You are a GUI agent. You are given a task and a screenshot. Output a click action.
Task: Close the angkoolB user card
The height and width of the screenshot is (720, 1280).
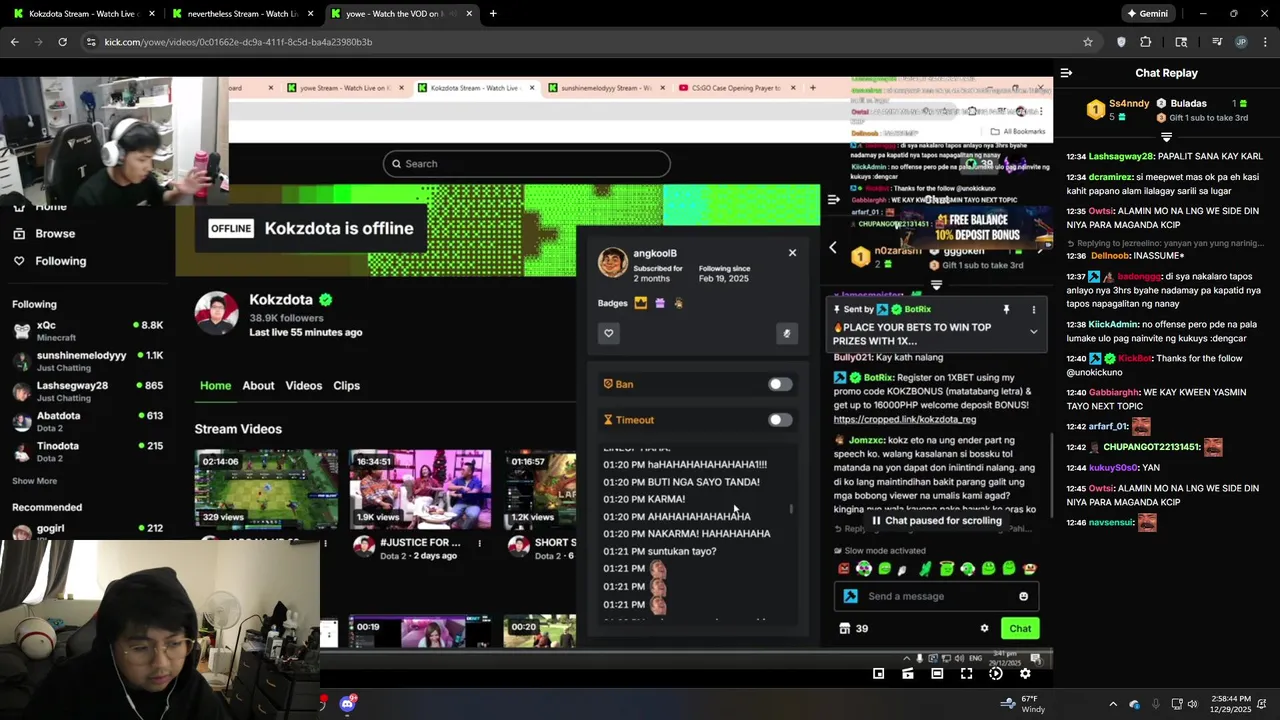coord(792,253)
